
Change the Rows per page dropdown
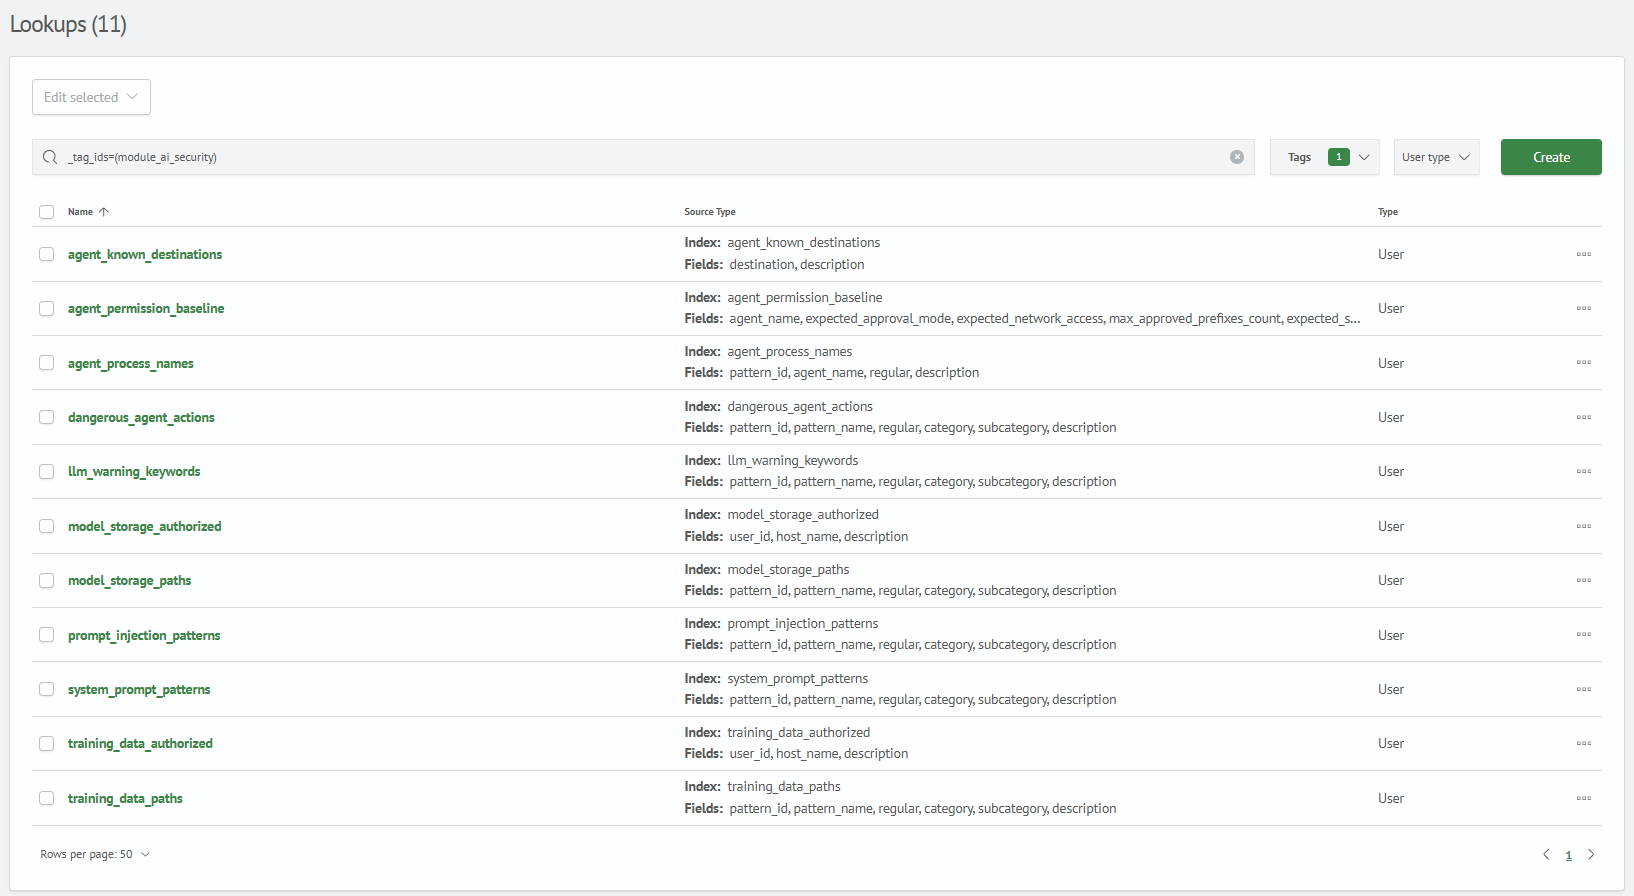[x=95, y=854]
